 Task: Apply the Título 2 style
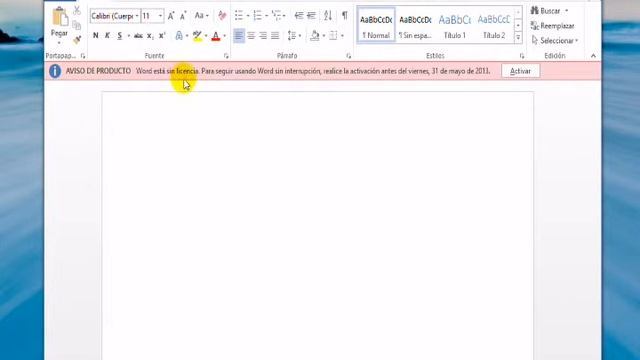(494, 25)
